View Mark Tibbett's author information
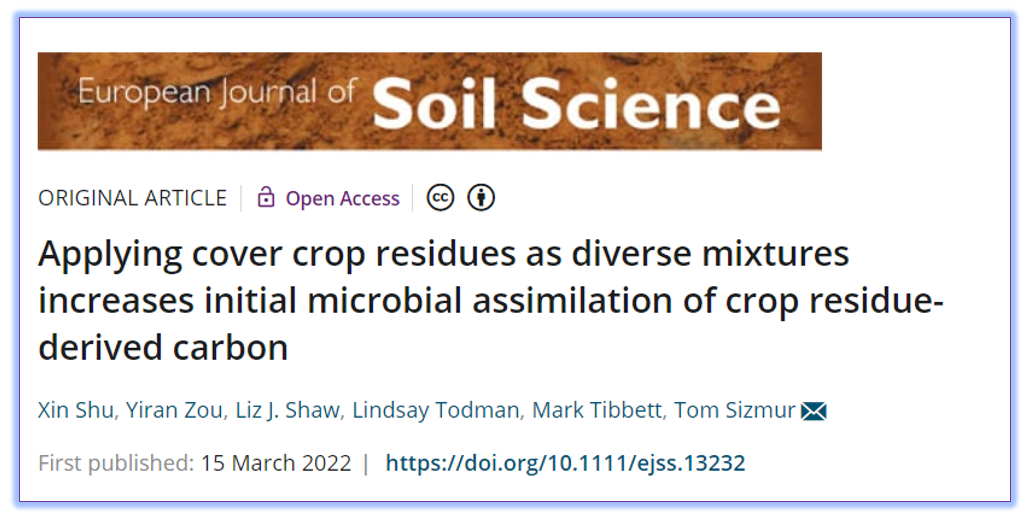1027x517 pixels. (597, 410)
